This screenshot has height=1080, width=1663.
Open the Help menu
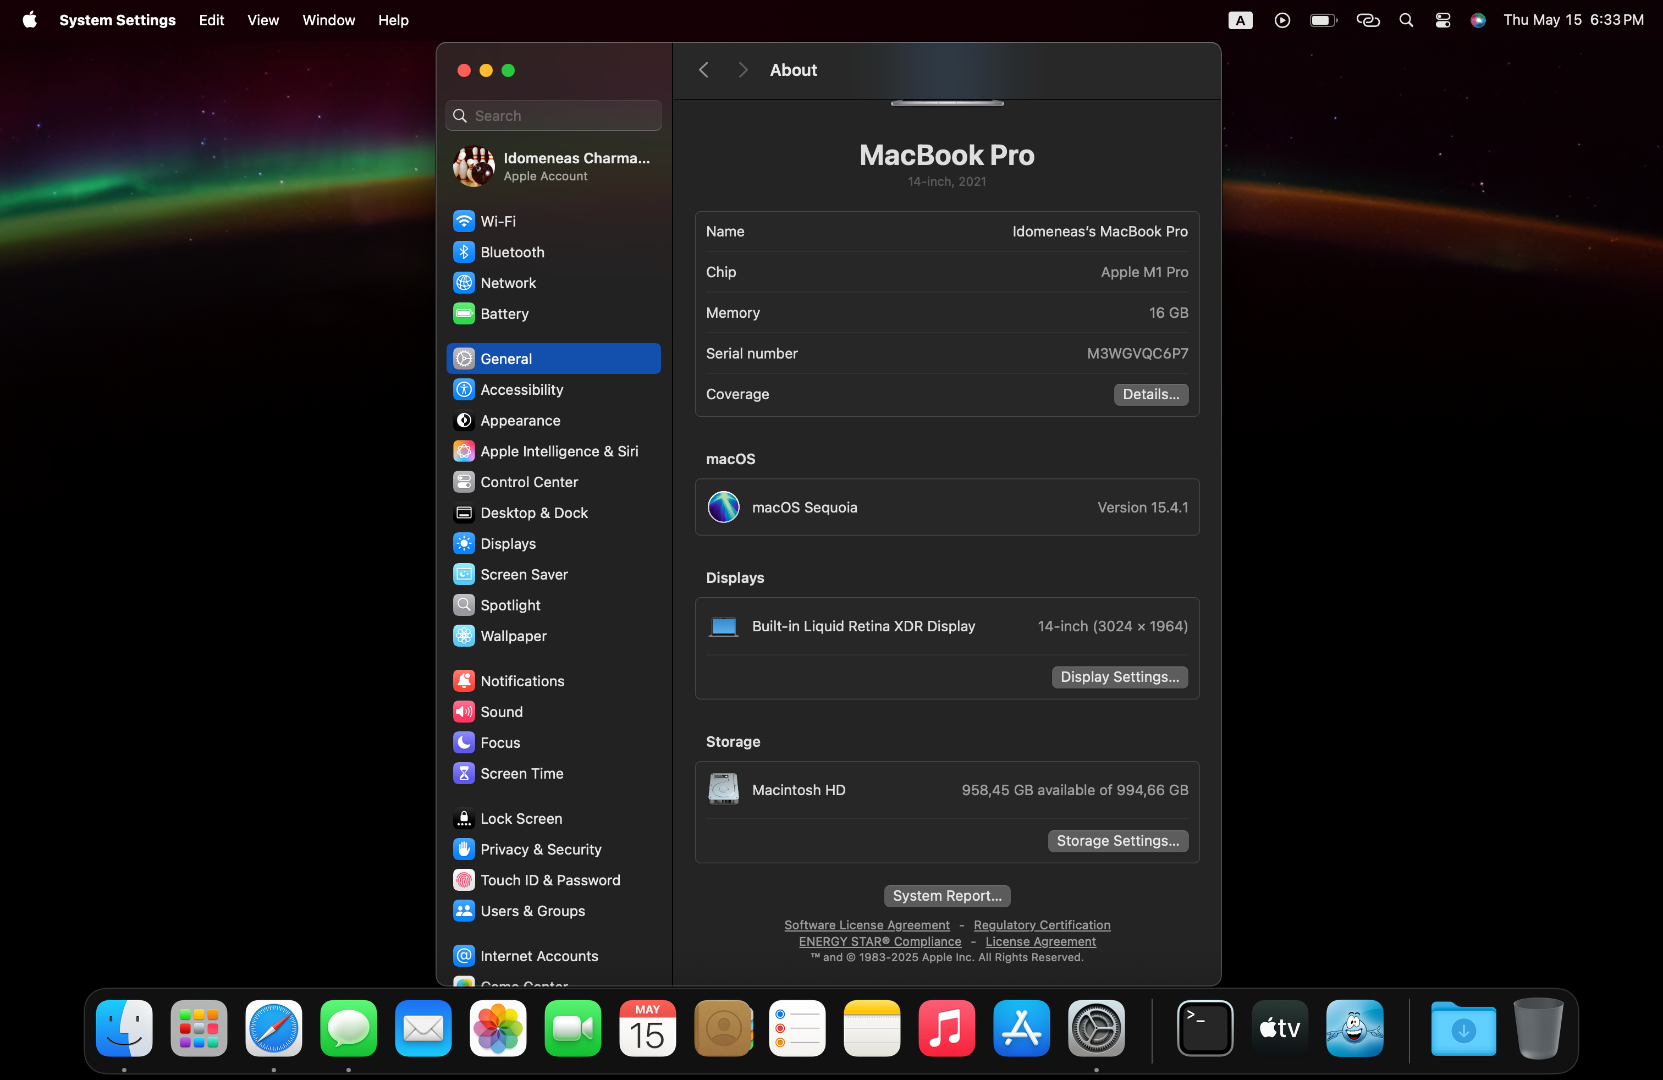[393, 20]
